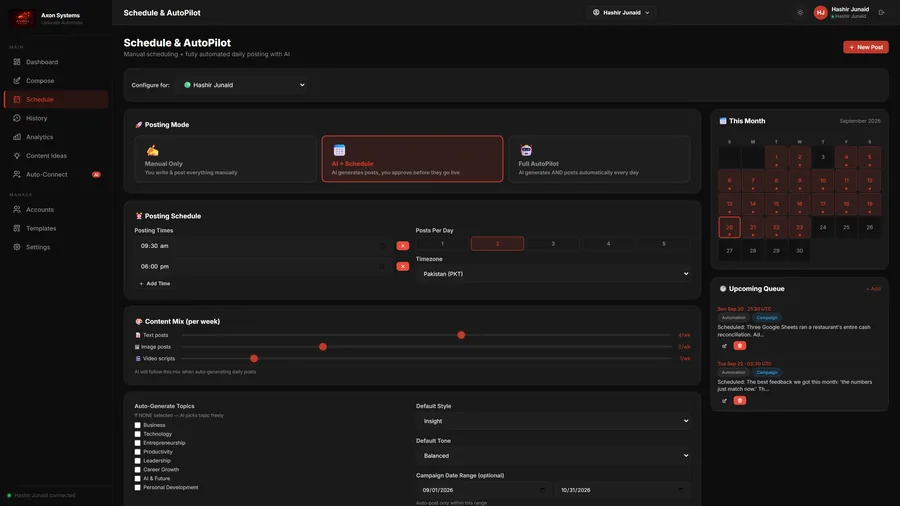This screenshot has height=506, width=900.
Task: Click the campaign start date 09/01/2026 field
Action: [x=483, y=491]
